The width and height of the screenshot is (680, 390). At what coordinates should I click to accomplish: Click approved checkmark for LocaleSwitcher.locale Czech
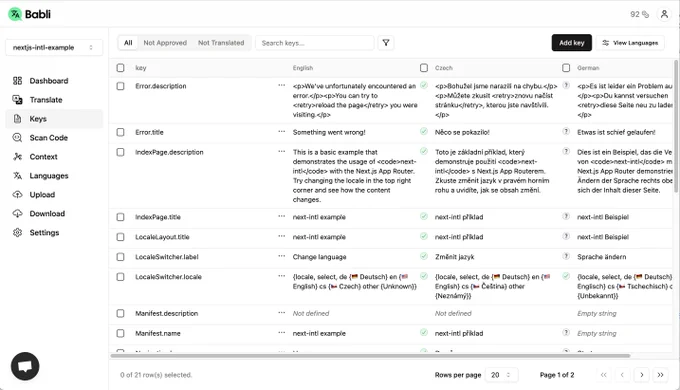coord(566,276)
